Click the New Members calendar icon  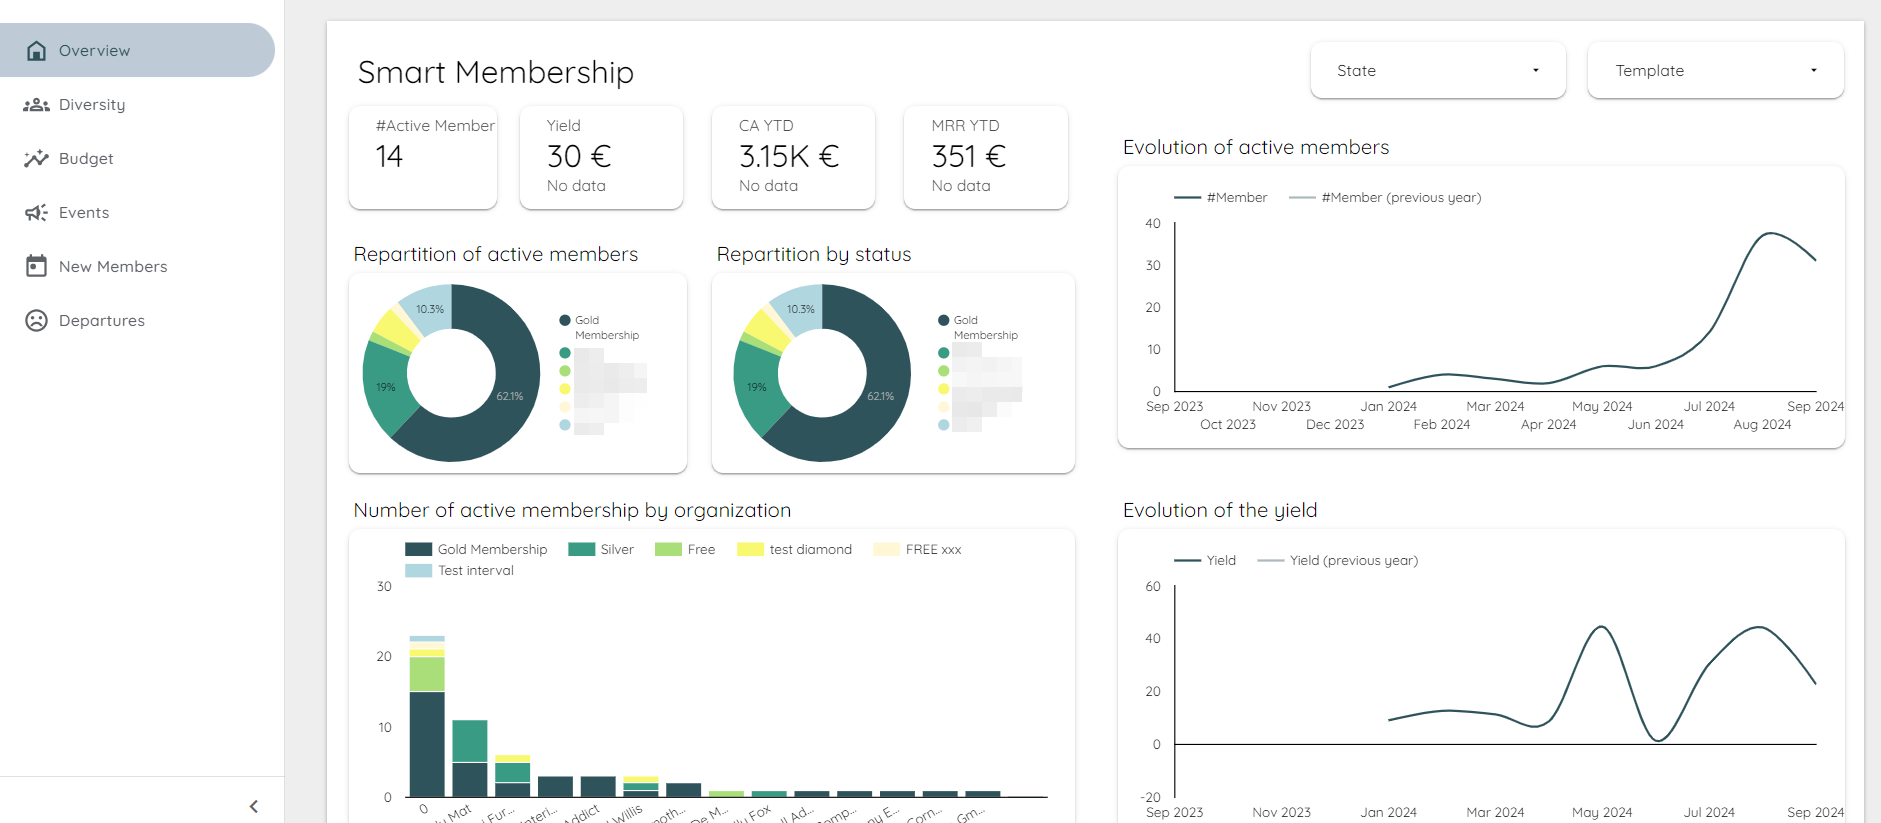pyautogui.click(x=36, y=267)
